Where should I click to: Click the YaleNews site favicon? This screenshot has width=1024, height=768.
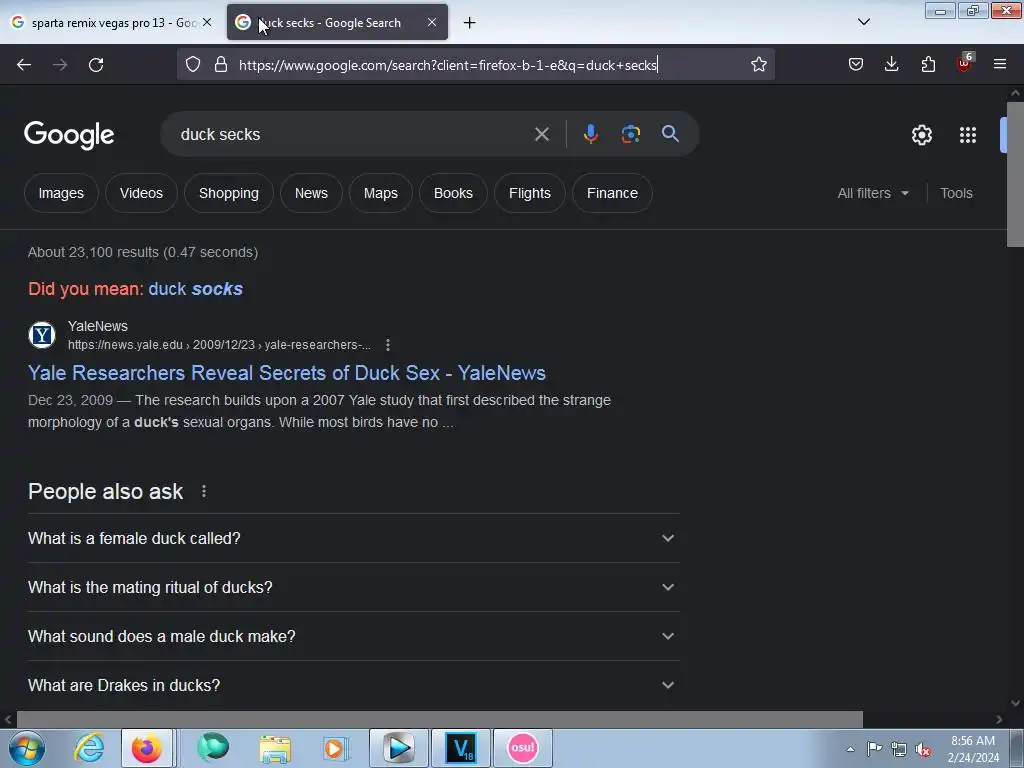tap(42, 335)
